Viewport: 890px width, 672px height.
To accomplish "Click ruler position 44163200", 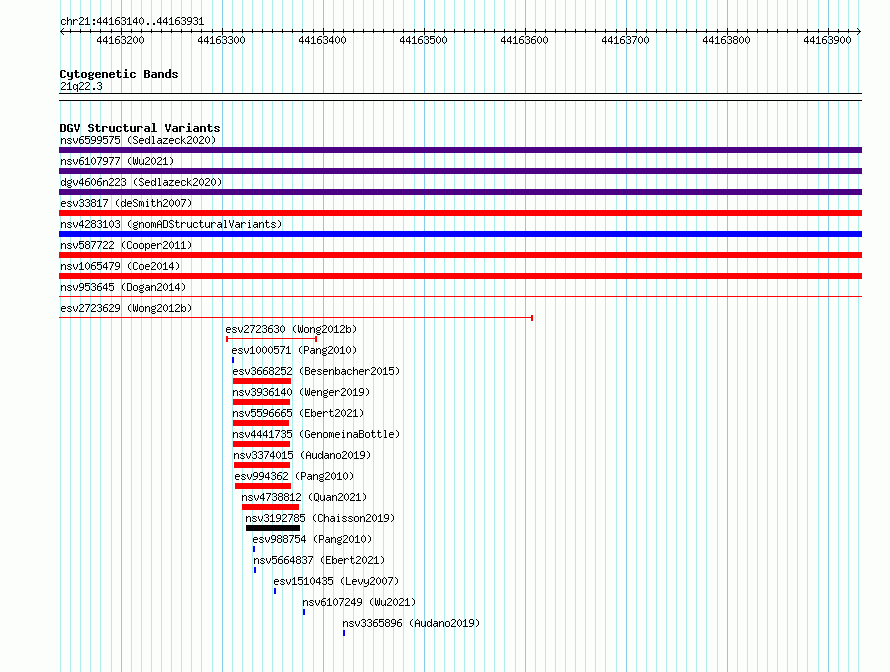I will (120, 40).
